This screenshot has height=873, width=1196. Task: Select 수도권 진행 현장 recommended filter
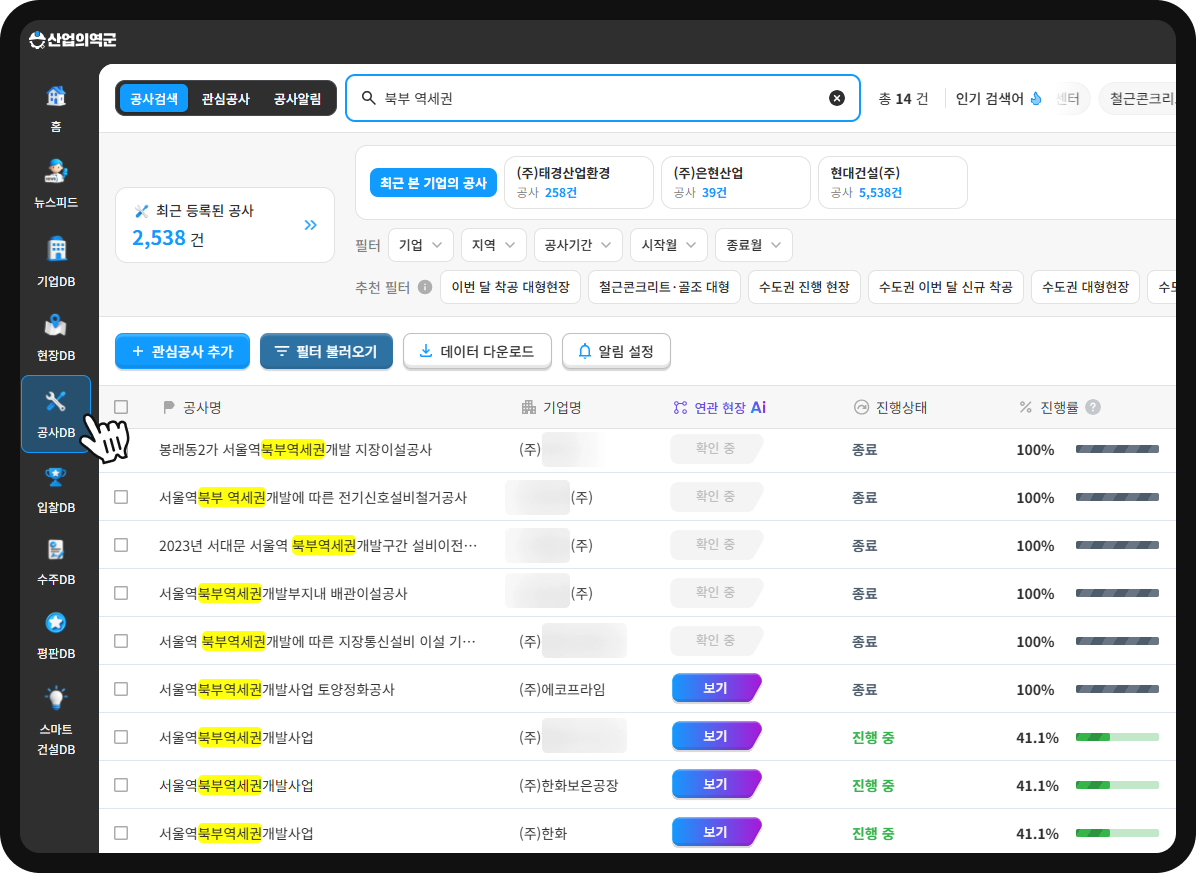pyautogui.click(x=805, y=287)
